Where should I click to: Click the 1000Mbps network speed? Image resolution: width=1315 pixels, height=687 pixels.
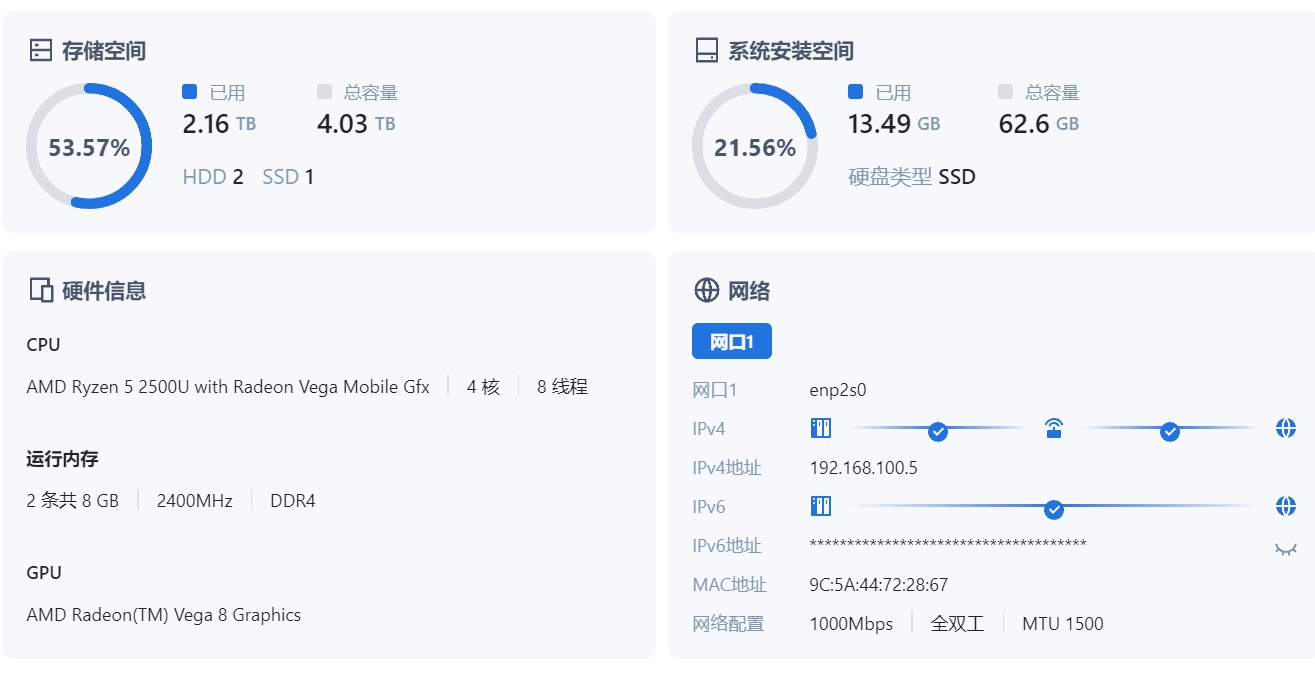pos(851,624)
